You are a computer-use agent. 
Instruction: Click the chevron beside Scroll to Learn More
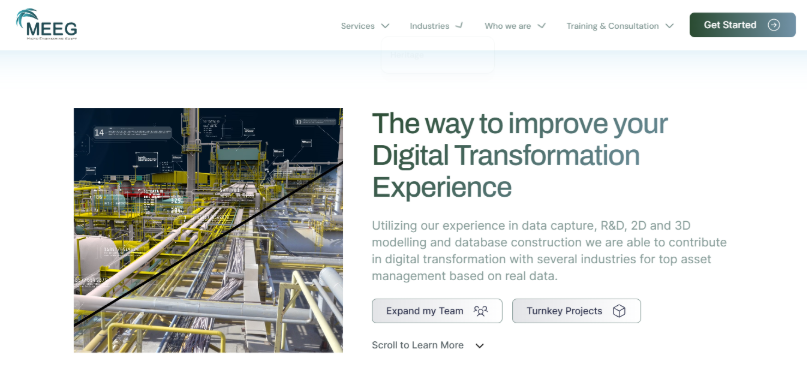click(480, 346)
